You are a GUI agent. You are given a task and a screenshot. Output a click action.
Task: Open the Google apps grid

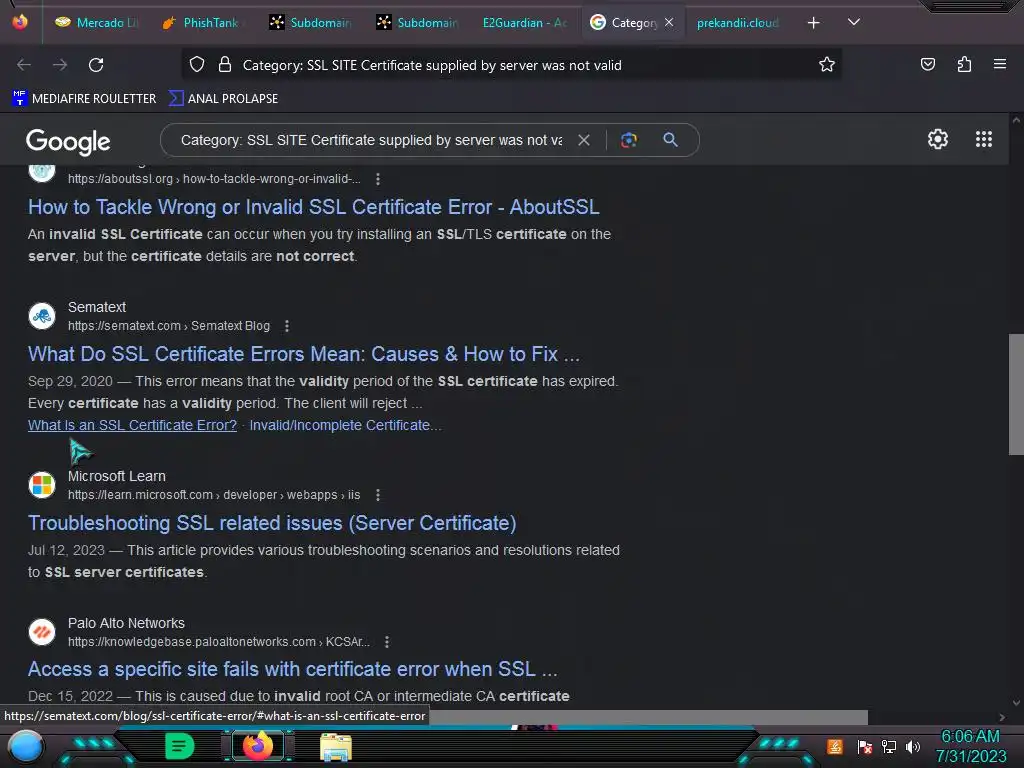click(x=984, y=139)
